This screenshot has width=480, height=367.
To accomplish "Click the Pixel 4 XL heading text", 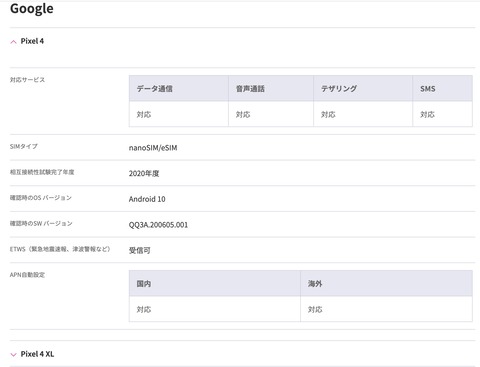I will pyautogui.click(x=37, y=354).
